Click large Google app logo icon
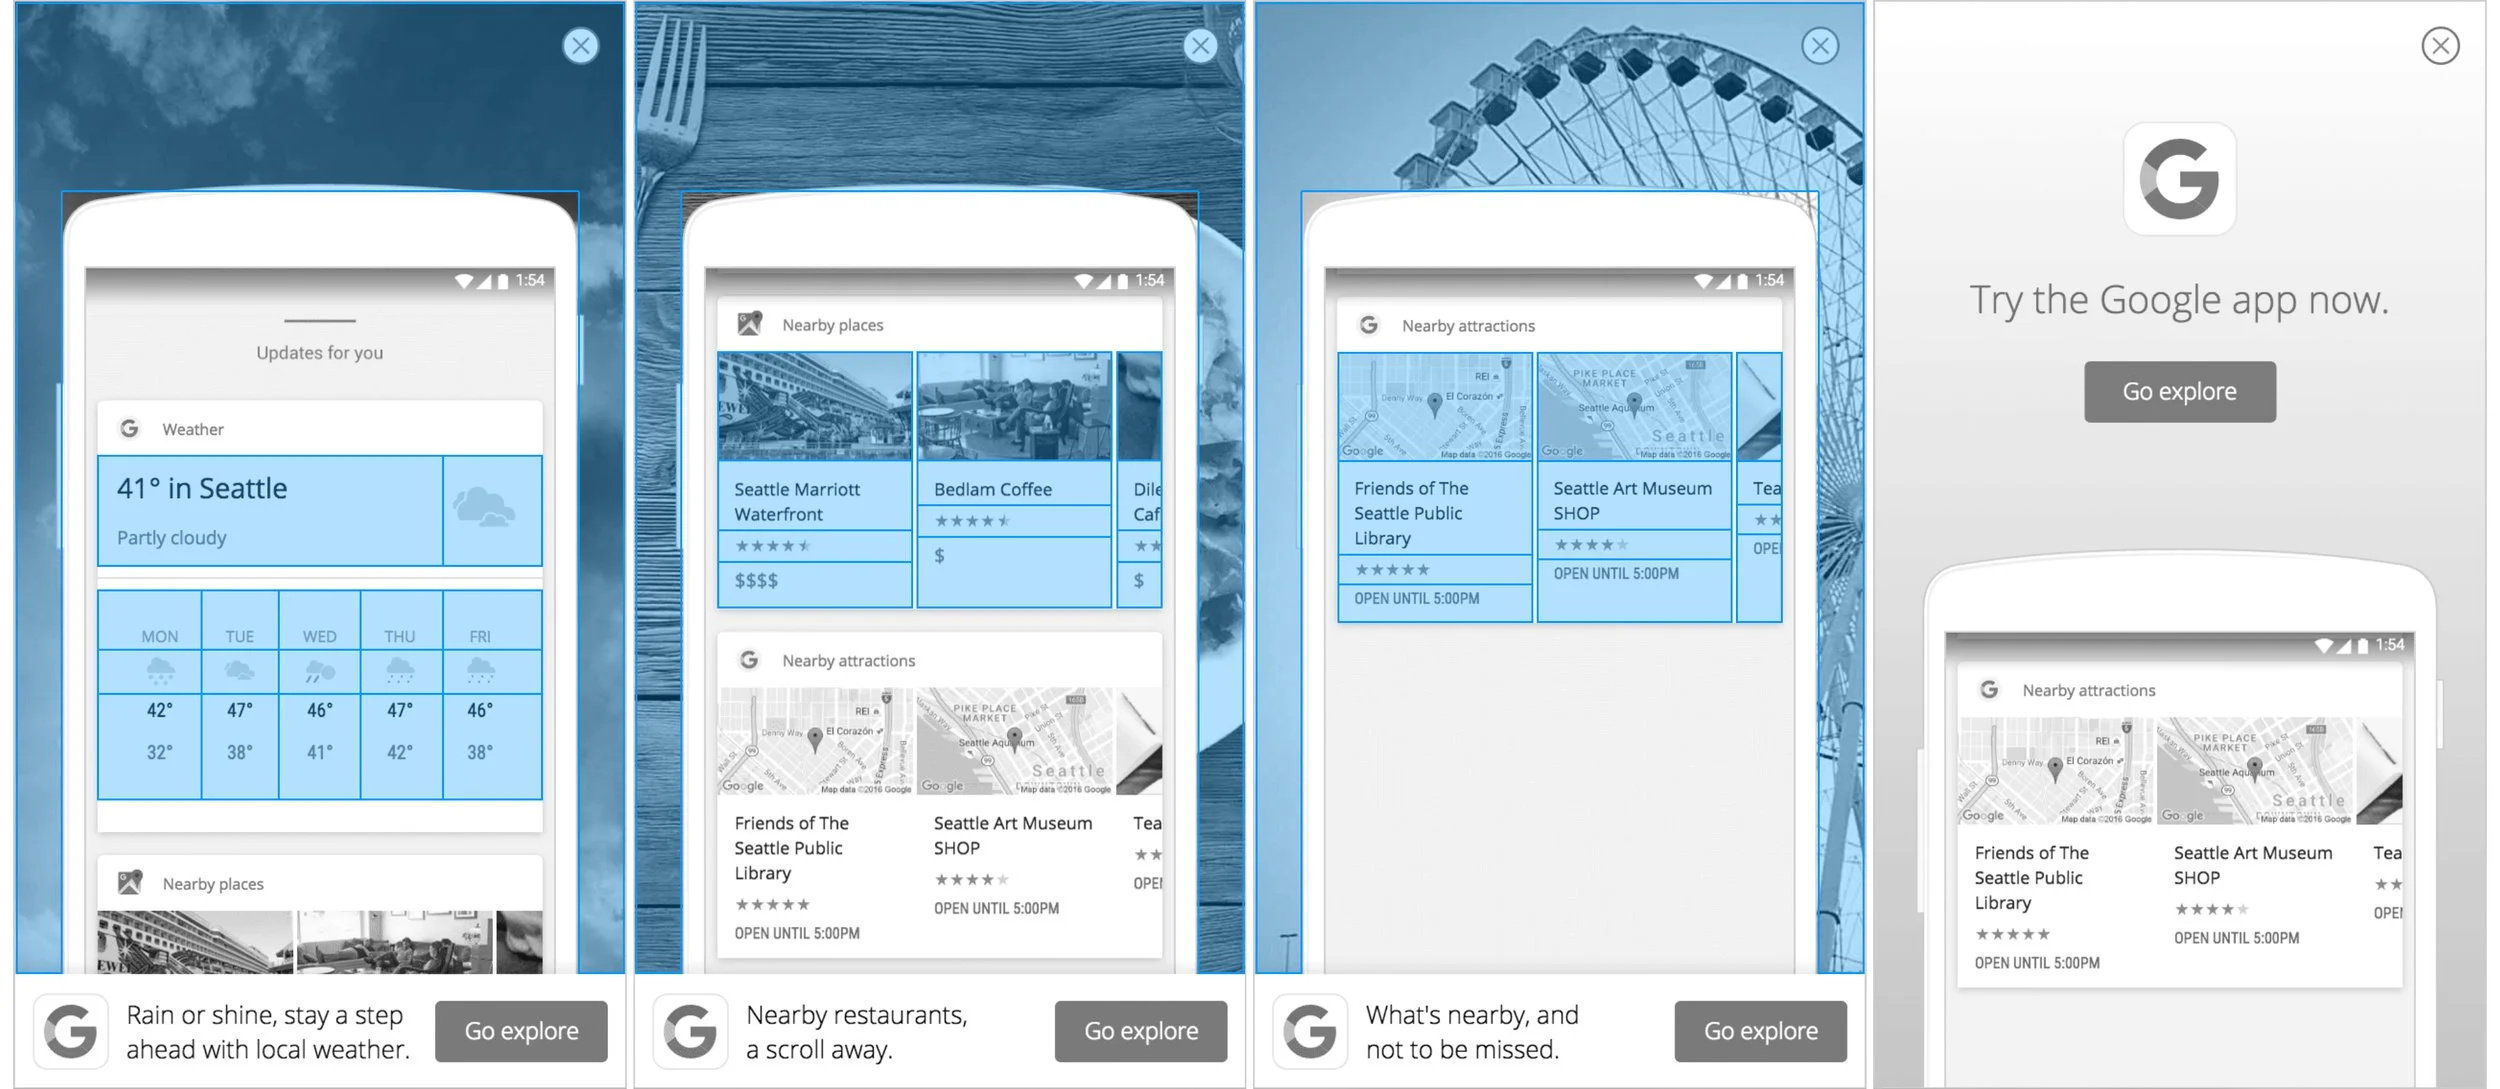The image size is (2500, 1089). 2179,180
